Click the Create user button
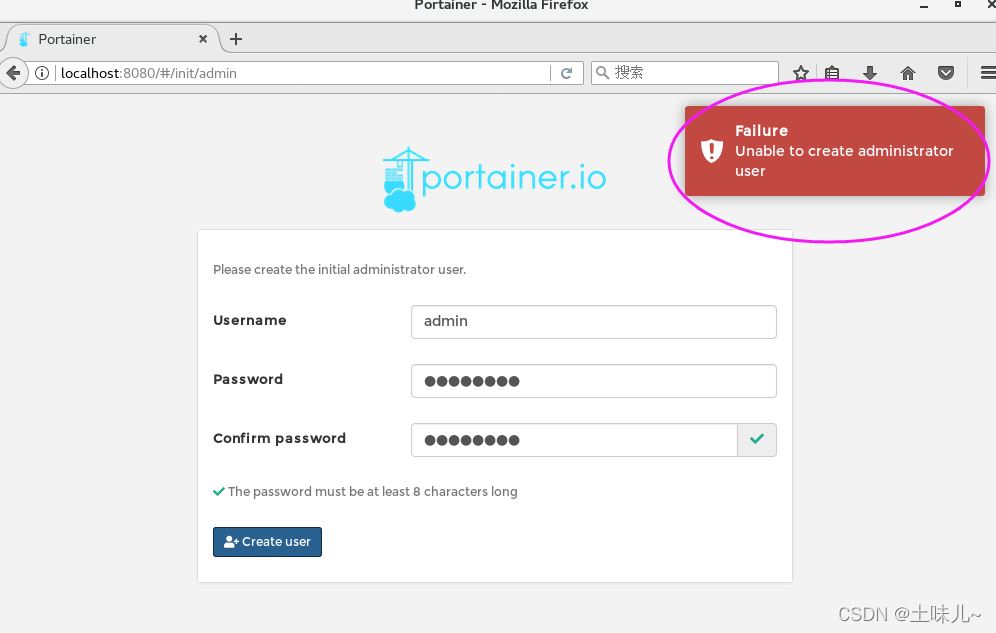The image size is (996, 633). click(267, 542)
